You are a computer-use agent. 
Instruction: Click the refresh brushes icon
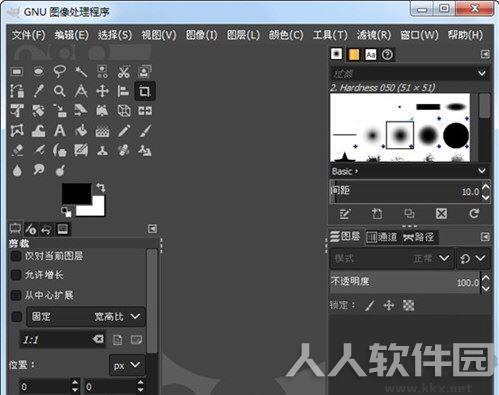point(474,214)
